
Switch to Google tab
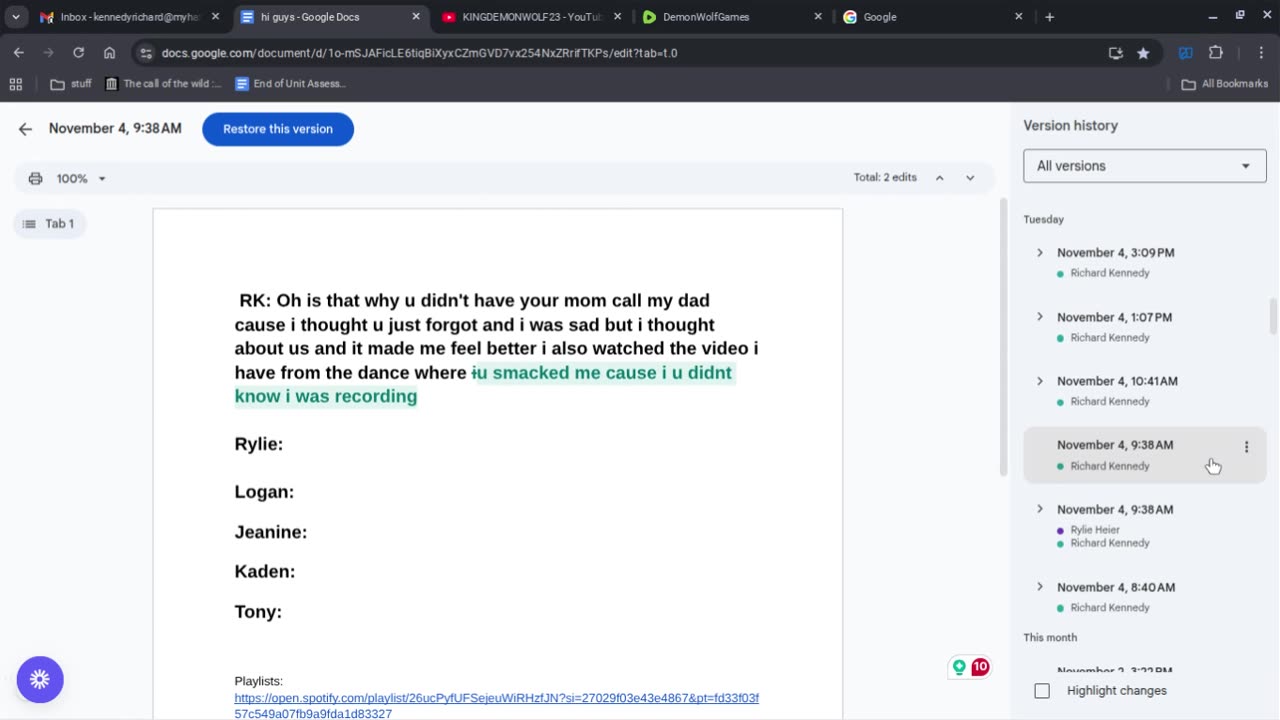(930, 17)
